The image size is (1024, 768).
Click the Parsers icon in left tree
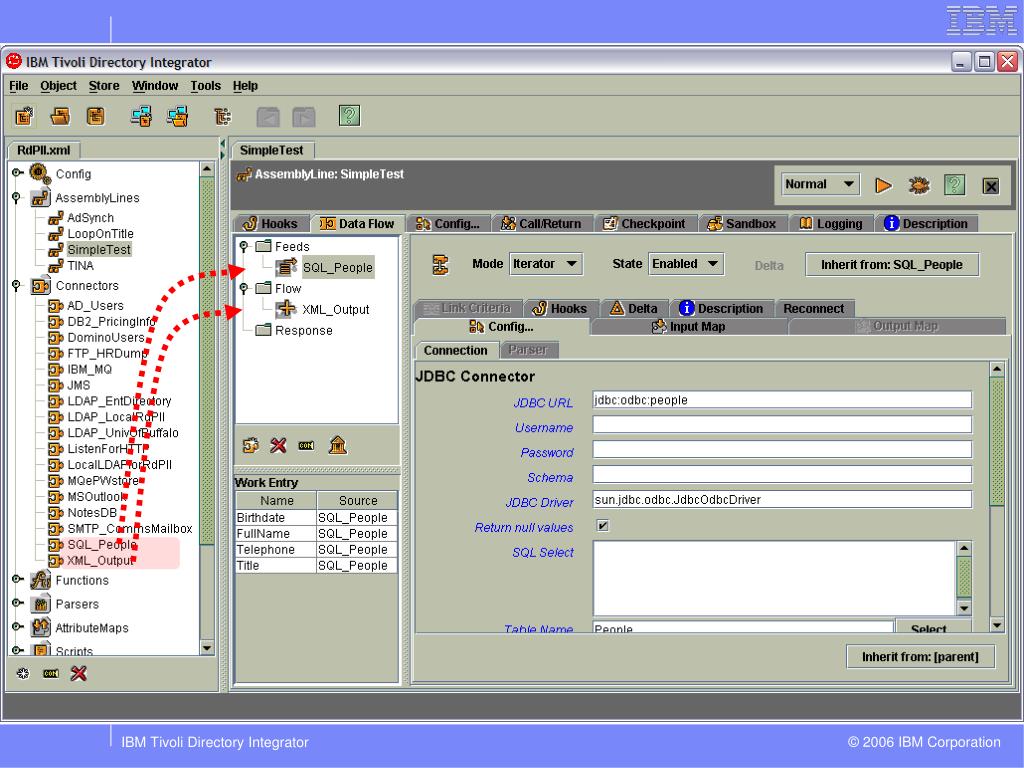pos(41,604)
